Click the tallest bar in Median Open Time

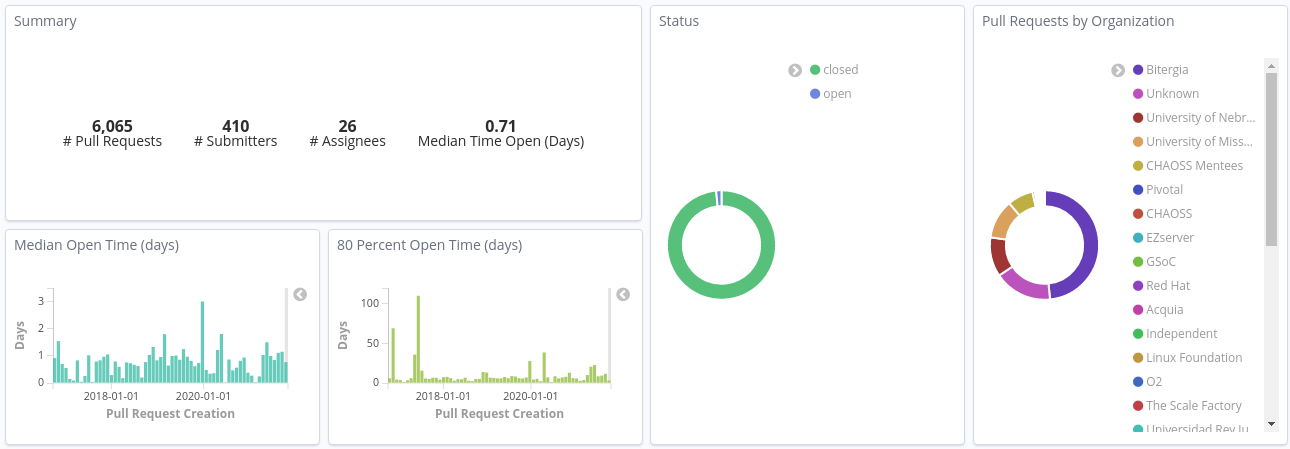(x=202, y=342)
